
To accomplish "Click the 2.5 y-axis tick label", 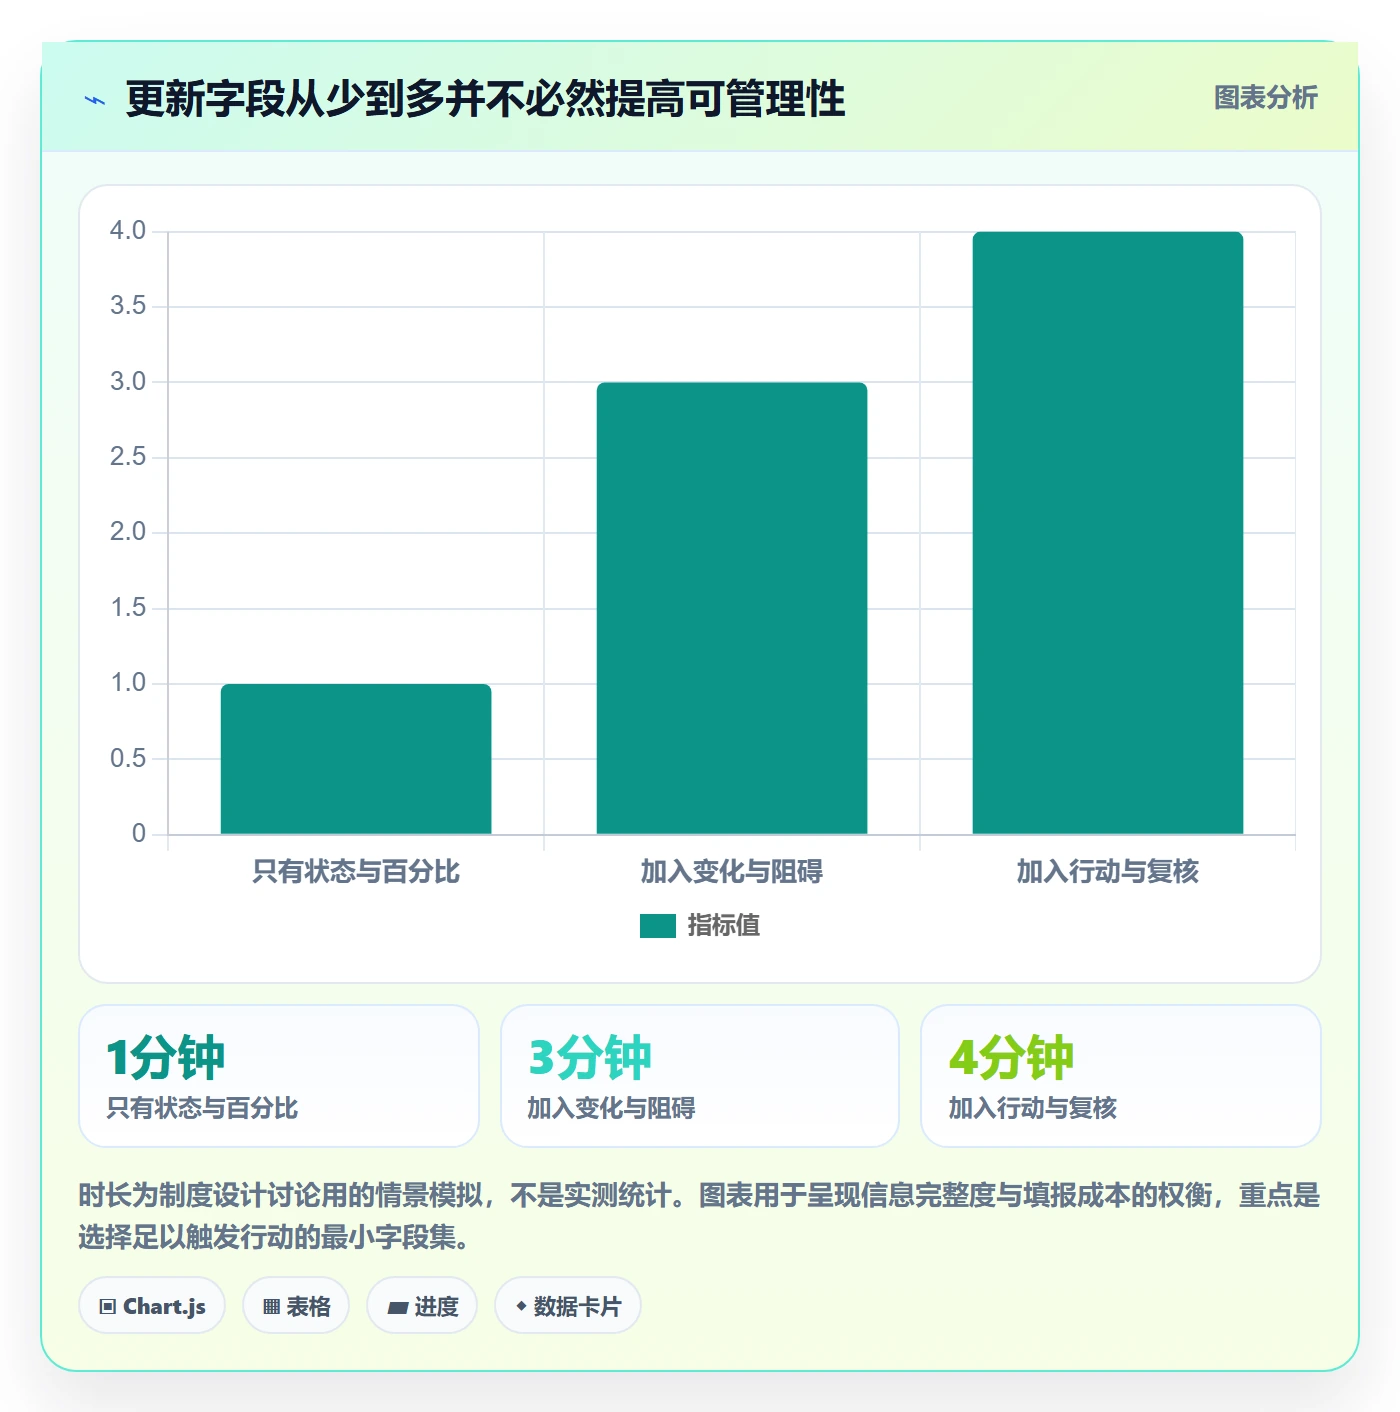I will click(x=128, y=457).
